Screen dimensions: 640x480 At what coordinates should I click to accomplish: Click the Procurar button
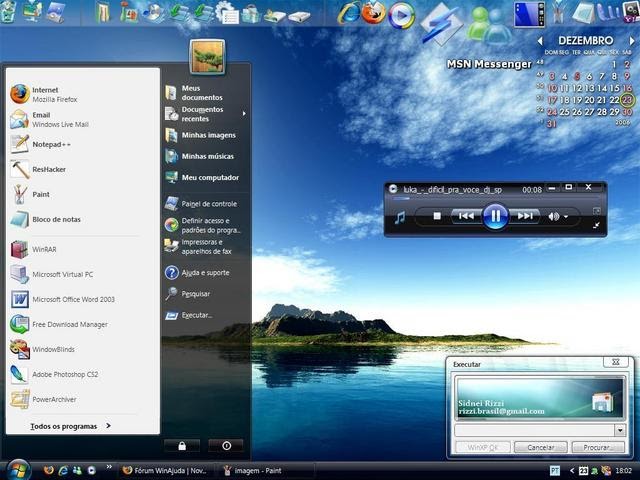pos(597,448)
